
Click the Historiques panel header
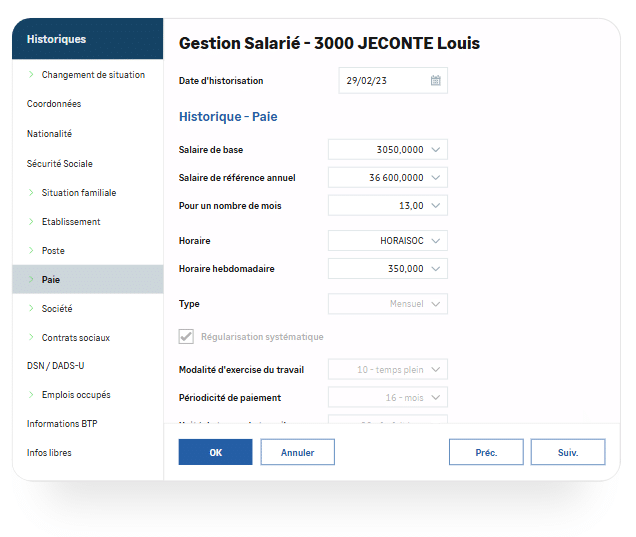click(x=88, y=39)
